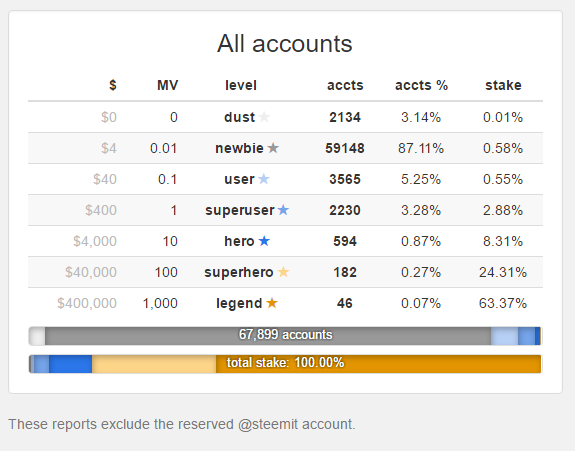Click the 'accts %' column header
The height and width of the screenshot is (451, 575).
coord(421,85)
